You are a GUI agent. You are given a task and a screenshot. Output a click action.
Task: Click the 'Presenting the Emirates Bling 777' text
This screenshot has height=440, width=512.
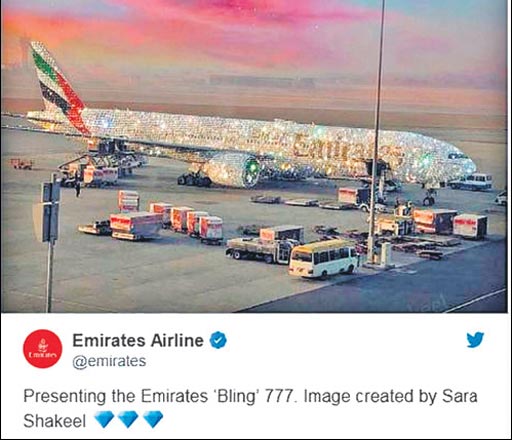(159, 396)
